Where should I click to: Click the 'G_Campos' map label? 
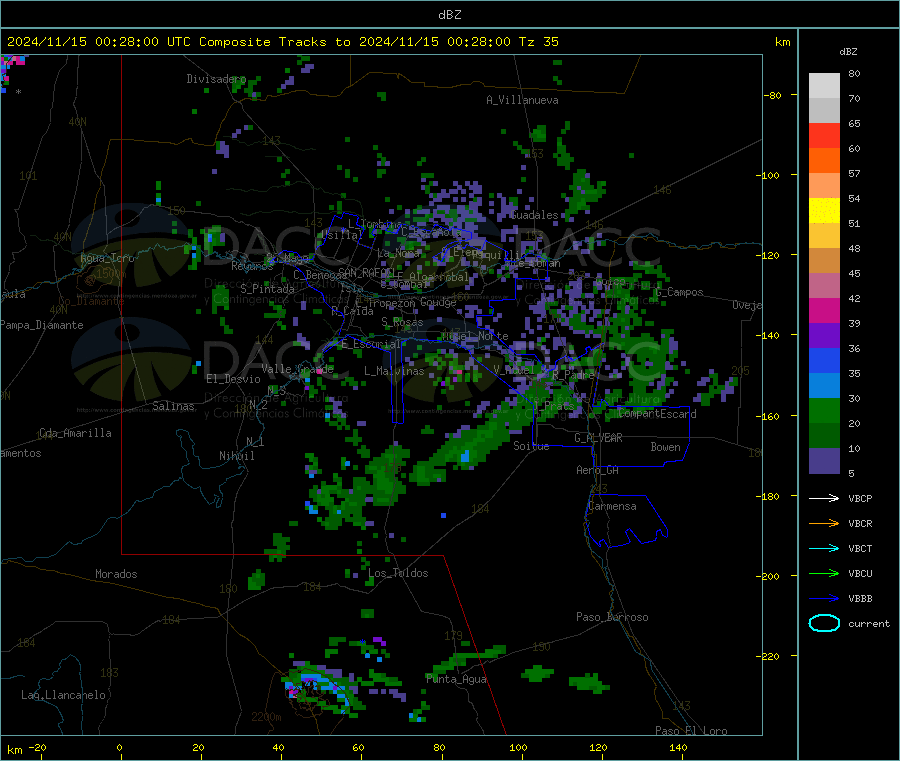pyautogui.click(x=679, y=292)
